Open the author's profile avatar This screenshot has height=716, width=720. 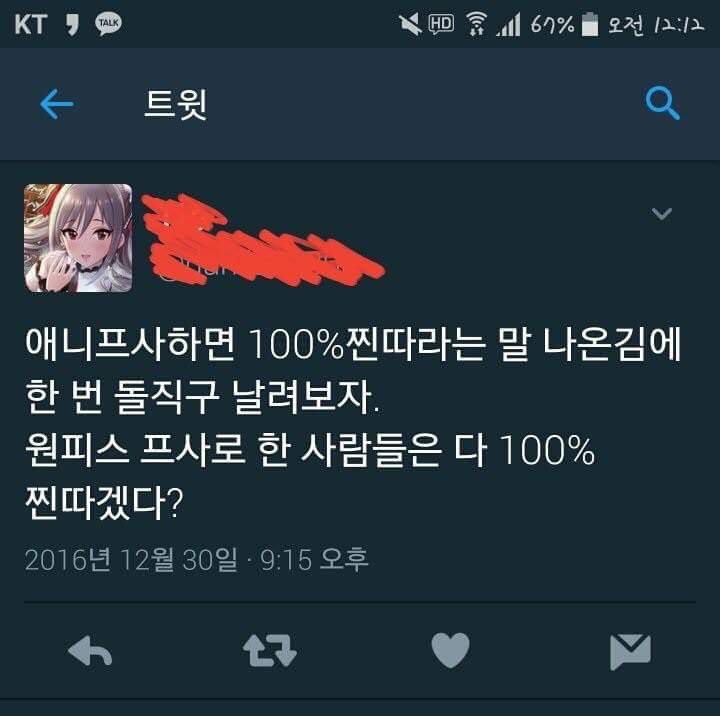point(78,238)
